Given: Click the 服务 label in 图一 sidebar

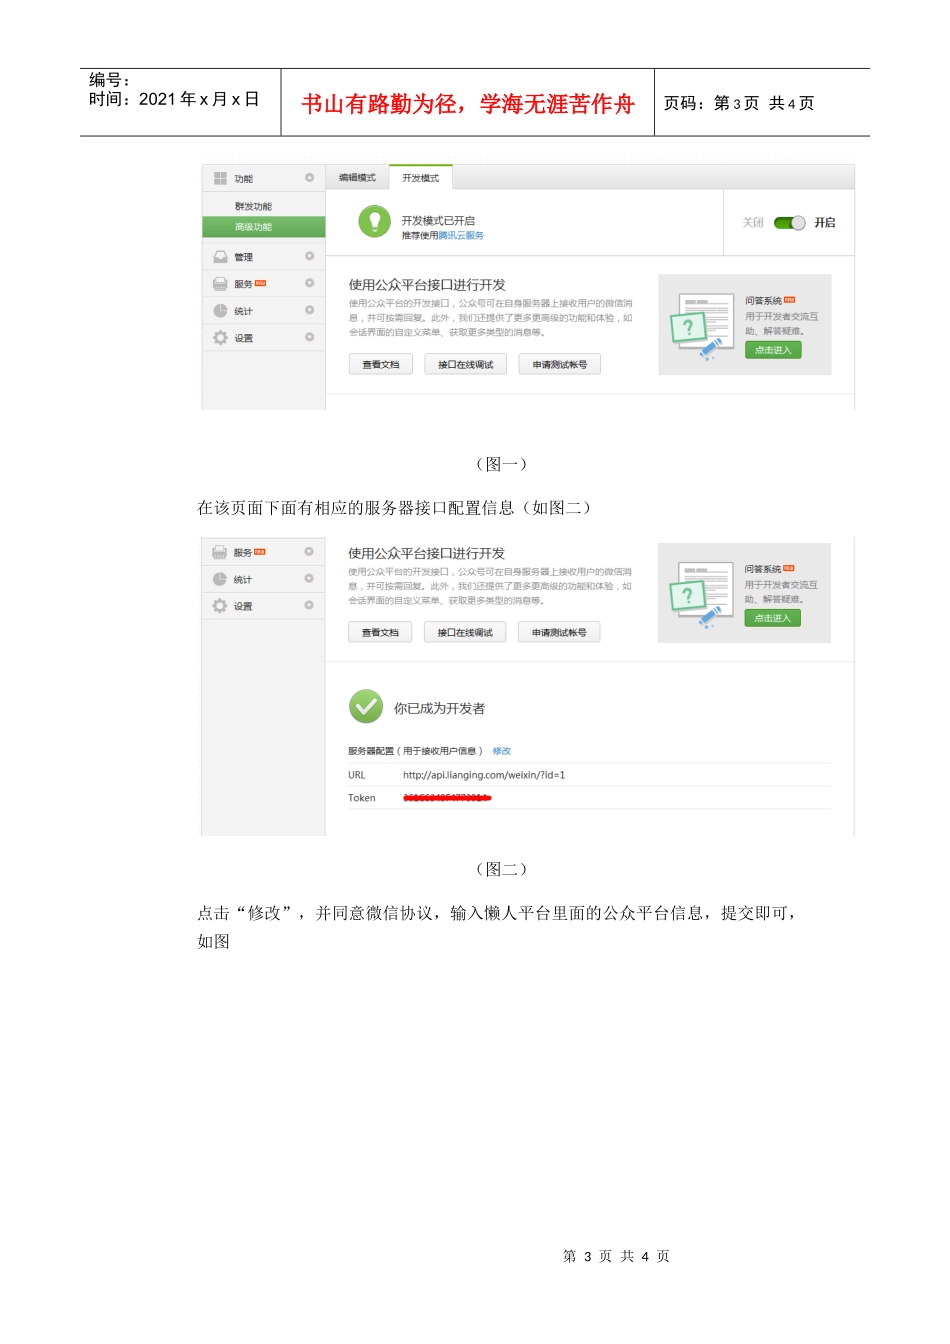Looking at the screenshot, I should point(244,284).
